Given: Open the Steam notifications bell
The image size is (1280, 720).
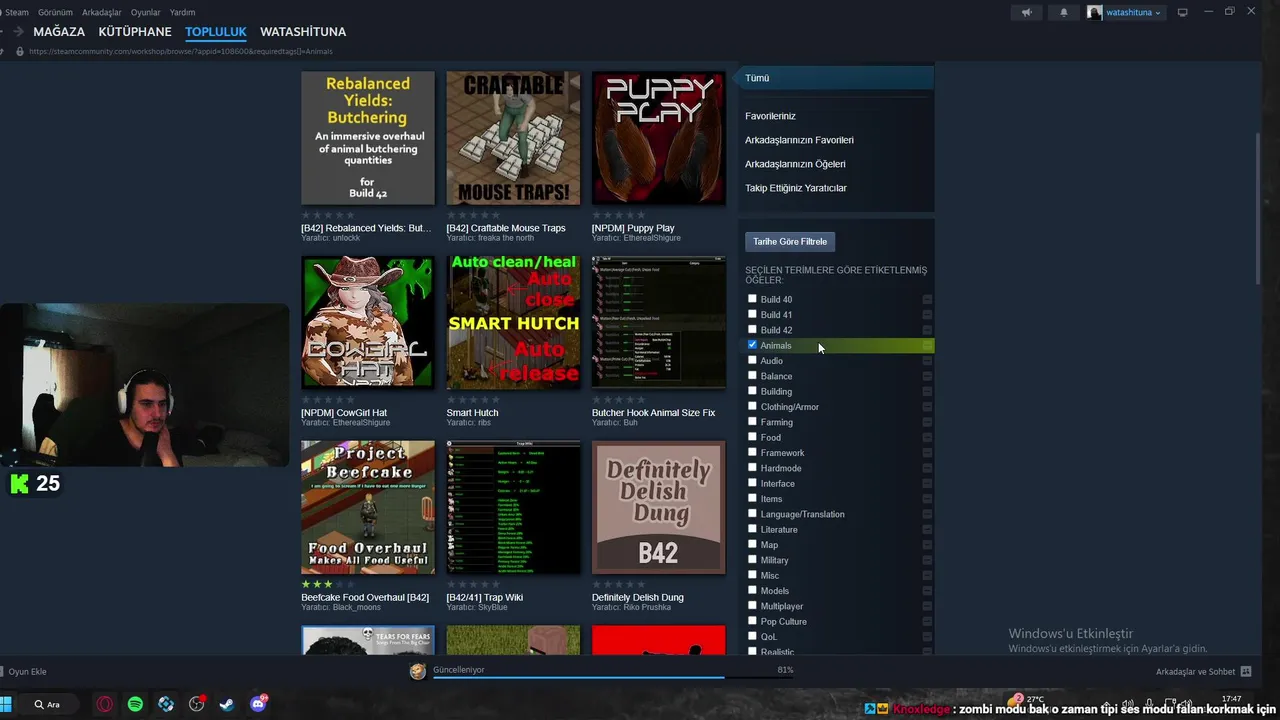Looking at the screenshot, I should (1063, 12).
